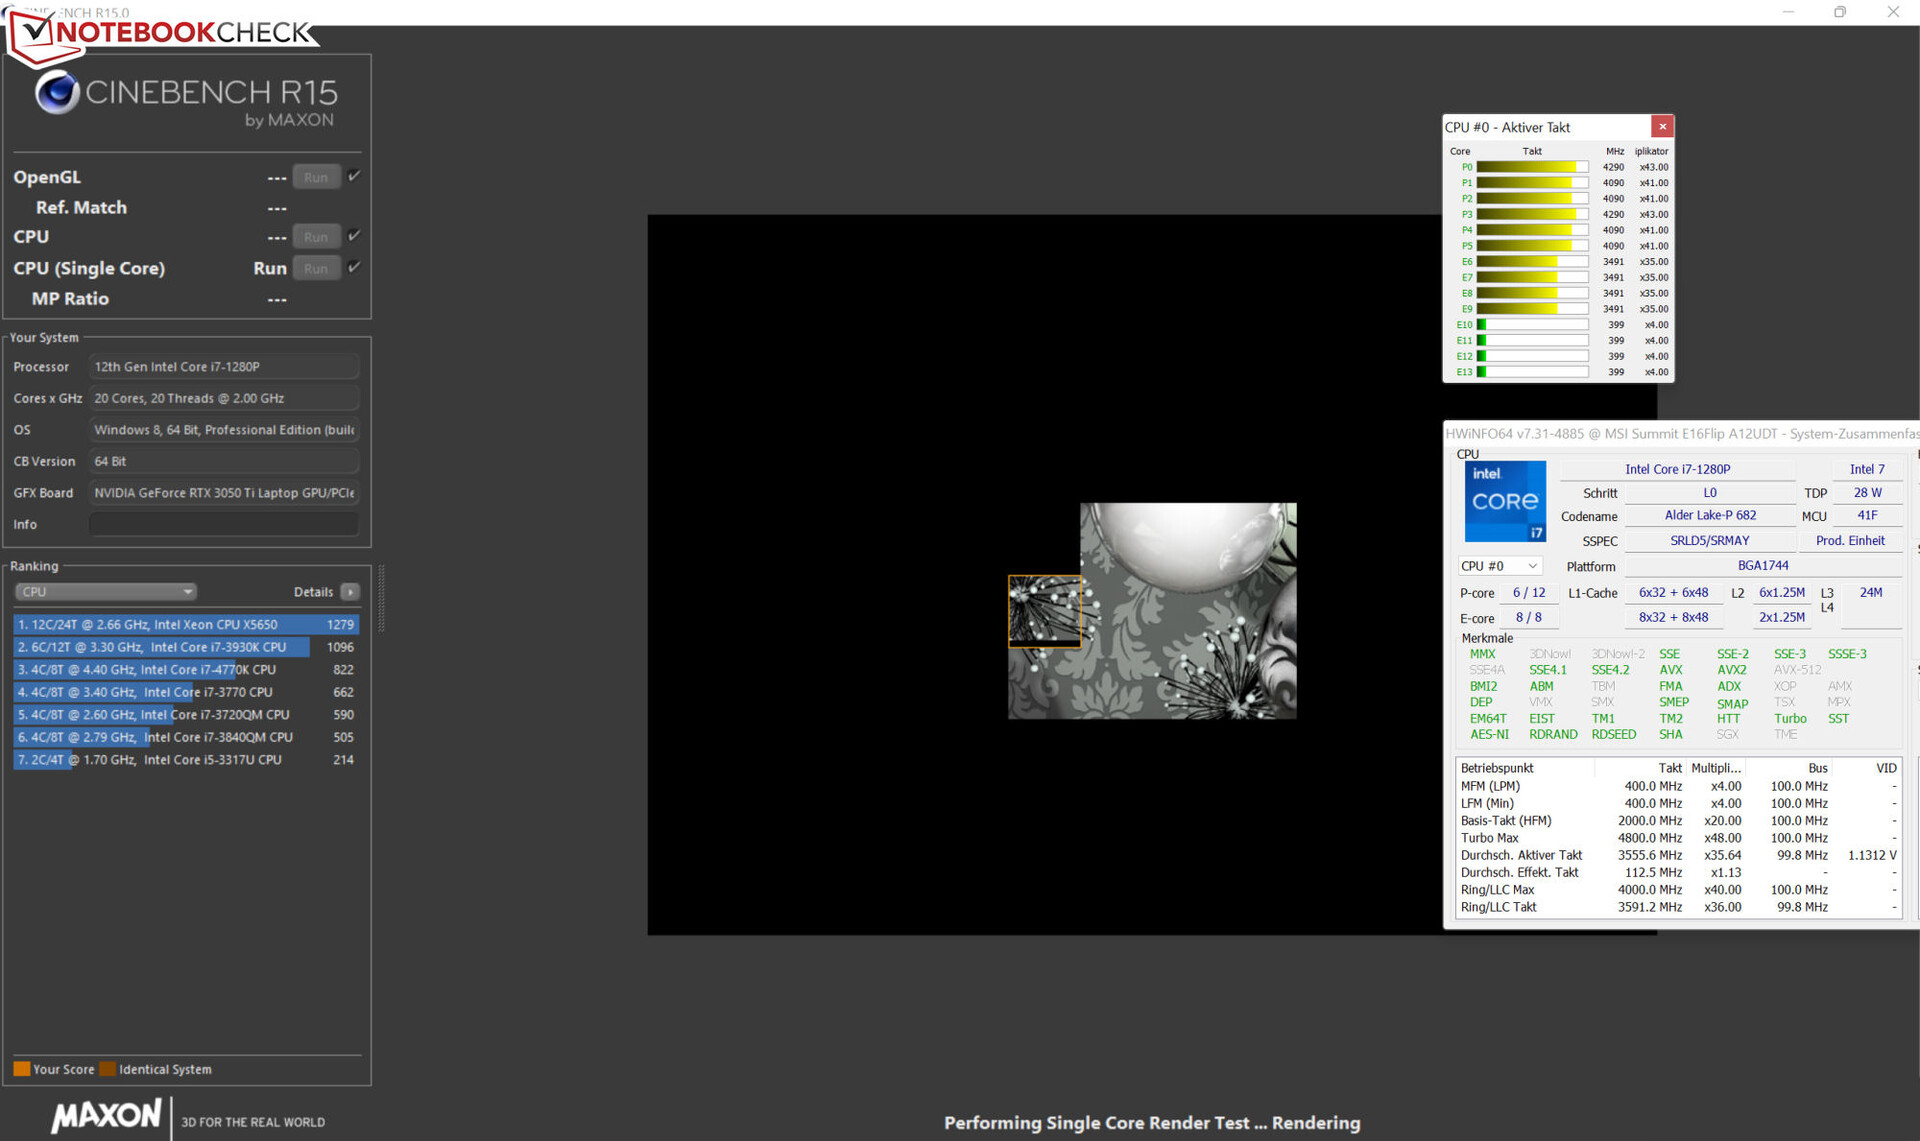The width and height of the screenshot is (1920, 1141).
Task: Click the MAXON logo at bottom left
Action: pos(106,1115)
